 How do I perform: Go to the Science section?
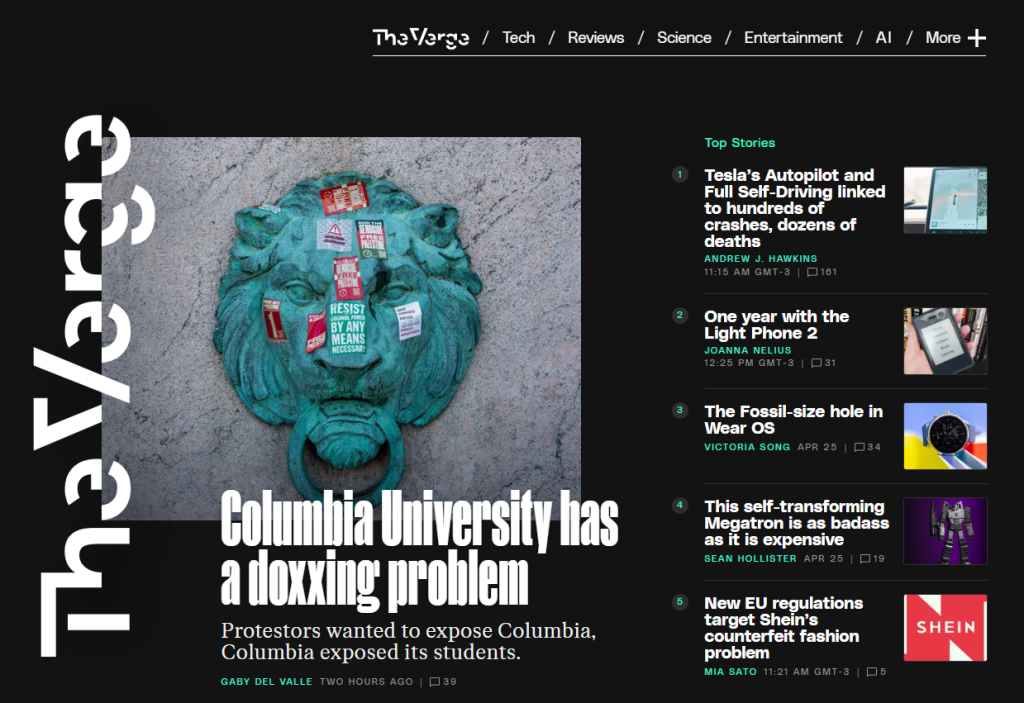pyautogui.click(x=684, y=38)
